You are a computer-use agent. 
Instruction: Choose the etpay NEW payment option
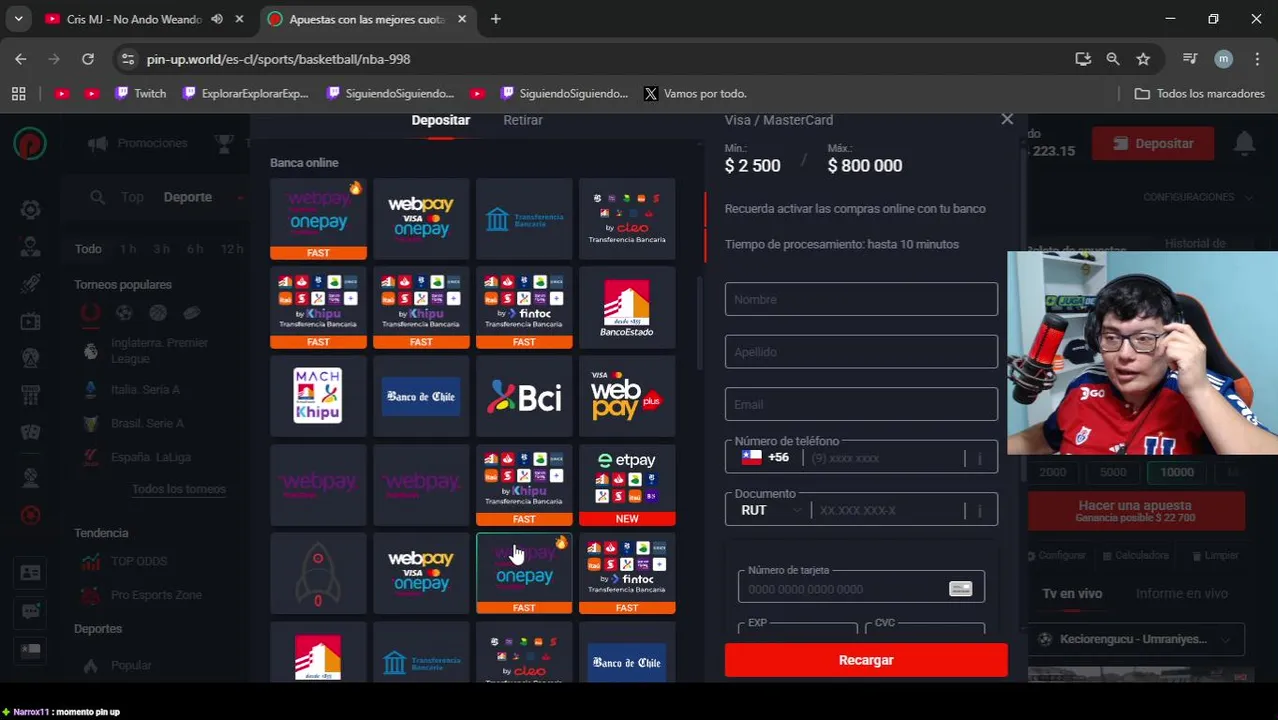click(627, 486)
